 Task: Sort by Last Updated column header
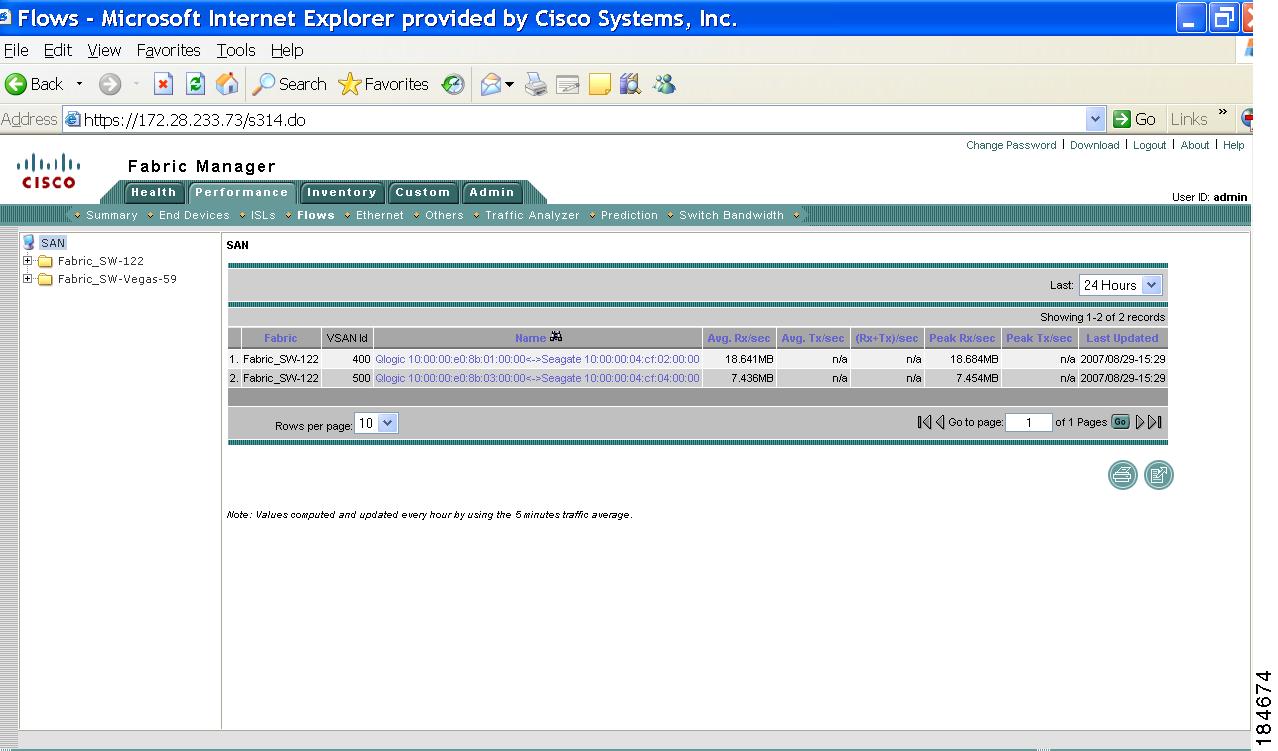click(1122, 338)
